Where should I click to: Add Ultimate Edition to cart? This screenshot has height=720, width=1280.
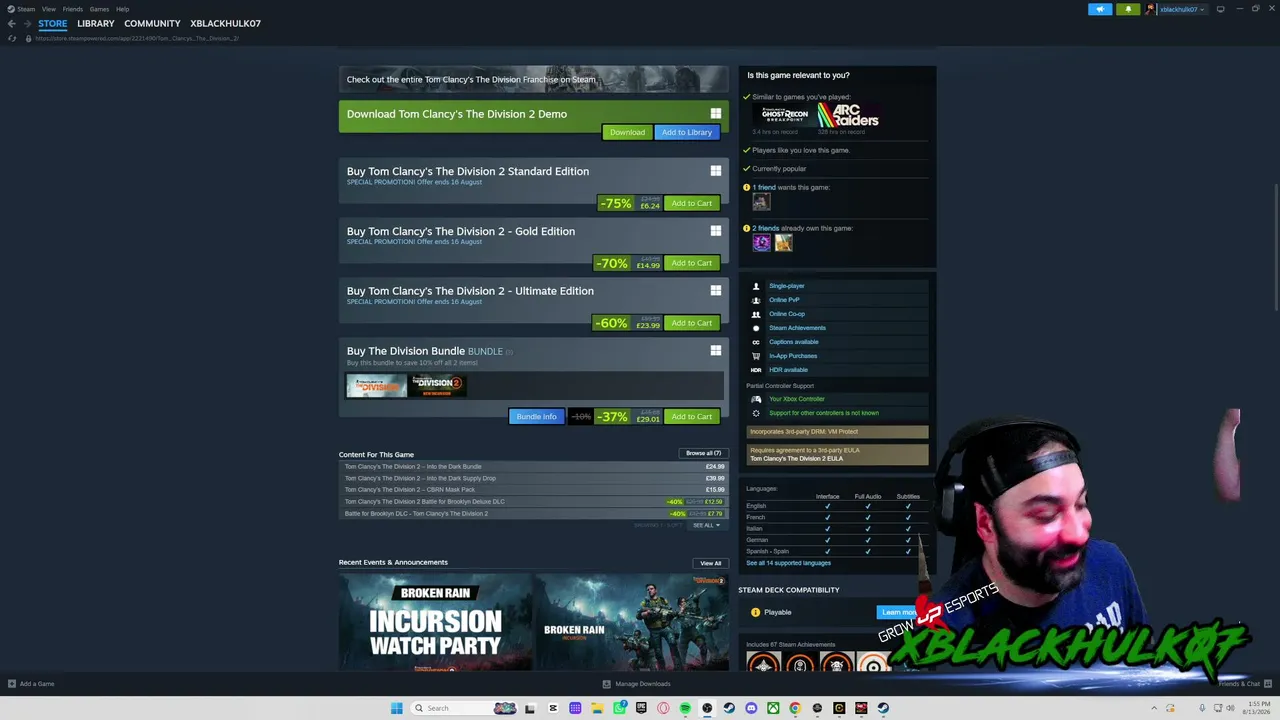[x=692, y=323]
